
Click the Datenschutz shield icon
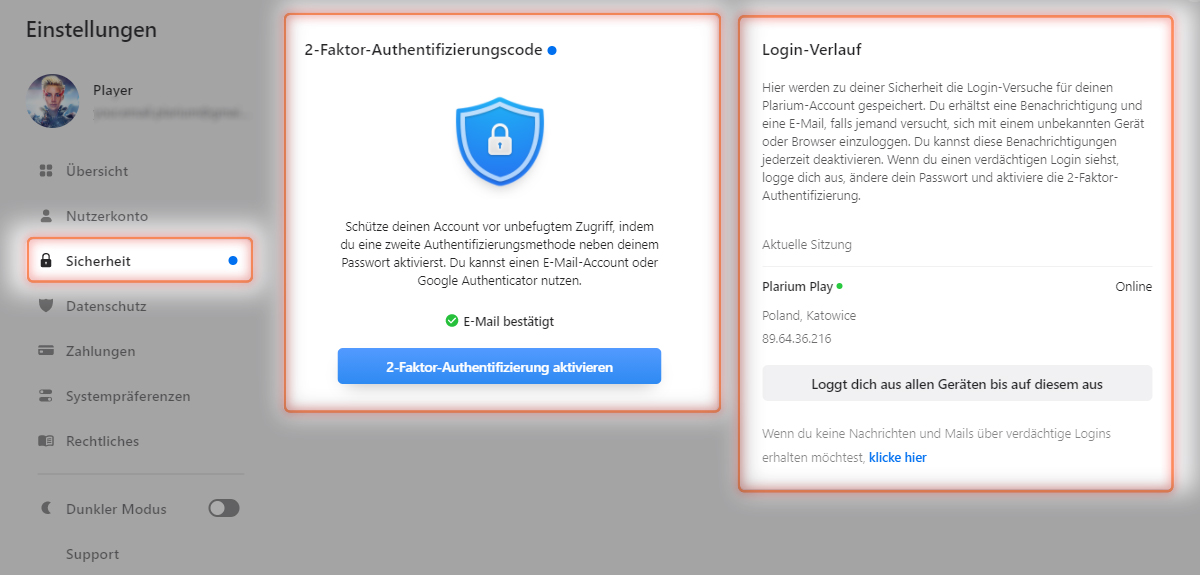[x=45, y=306]
